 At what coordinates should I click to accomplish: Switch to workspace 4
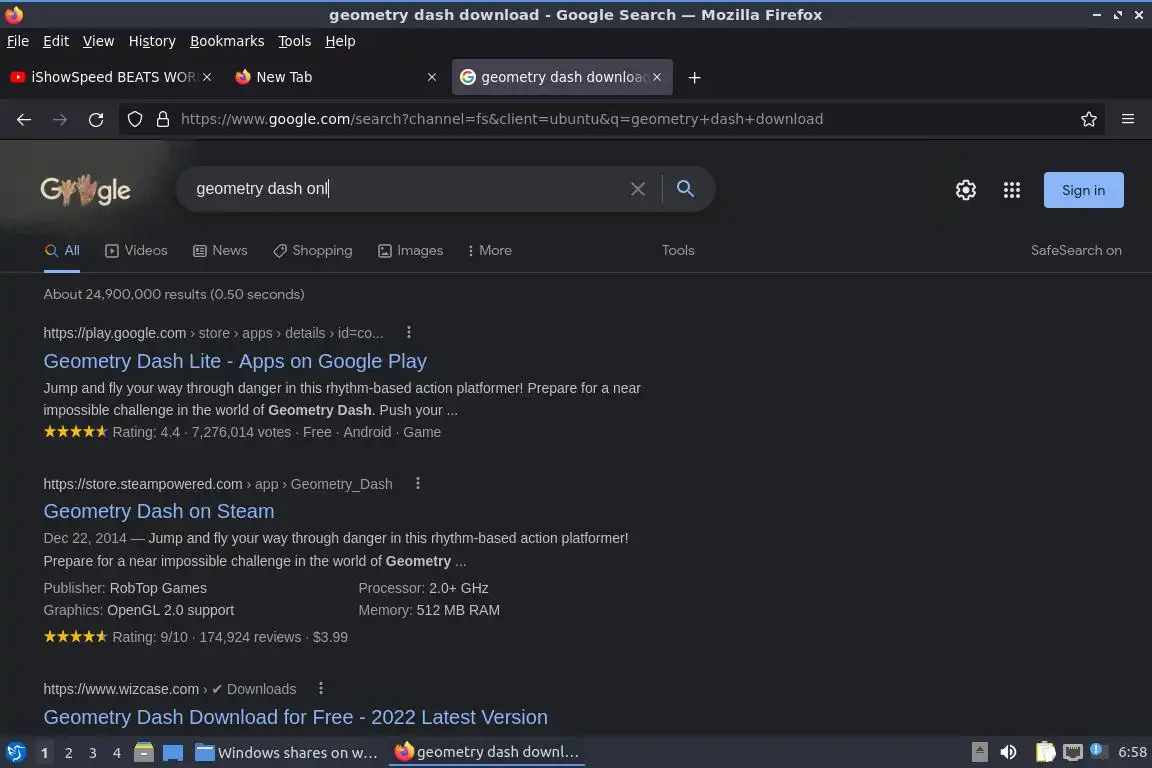point(117,753)
